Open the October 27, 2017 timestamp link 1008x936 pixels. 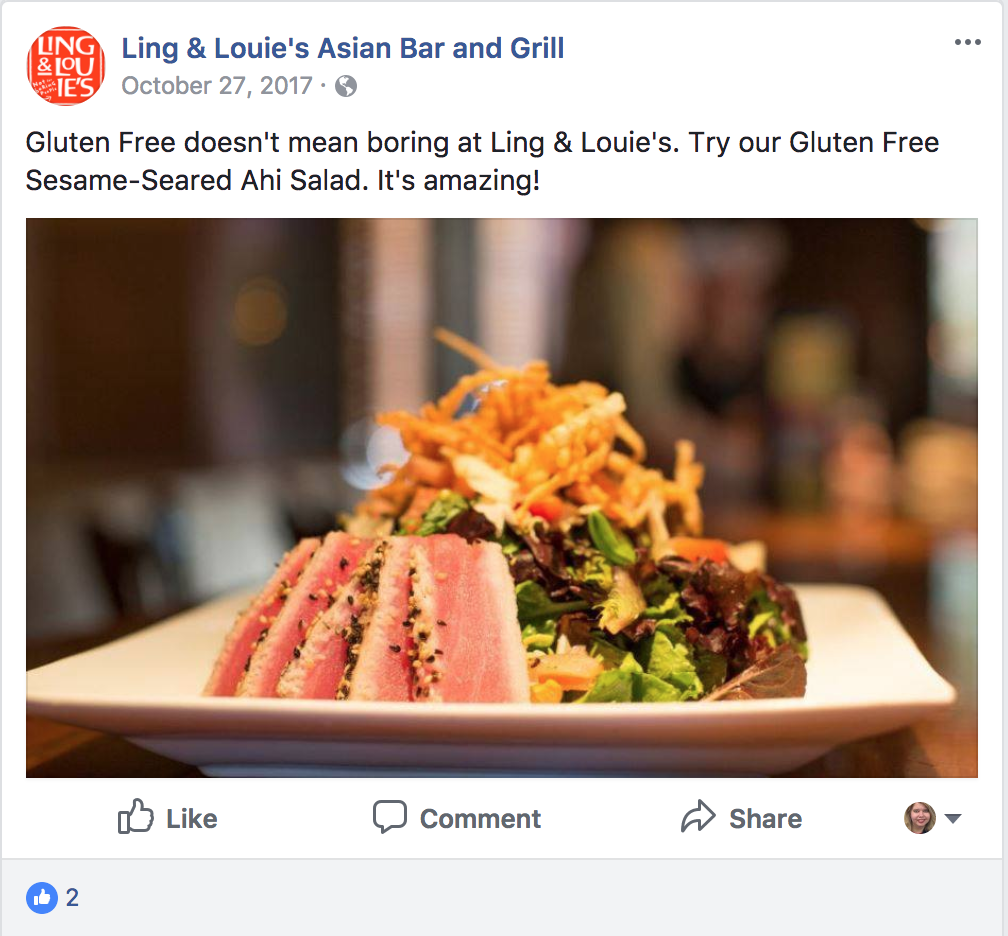[217, 86]
